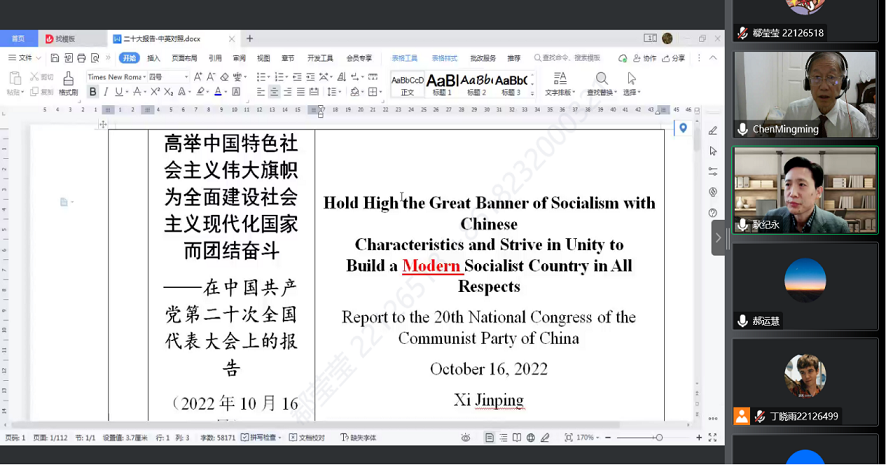The image size is (886, 465).
Task: Open the Page Layout ribbon tab
Action: click(x=184, y=58)
